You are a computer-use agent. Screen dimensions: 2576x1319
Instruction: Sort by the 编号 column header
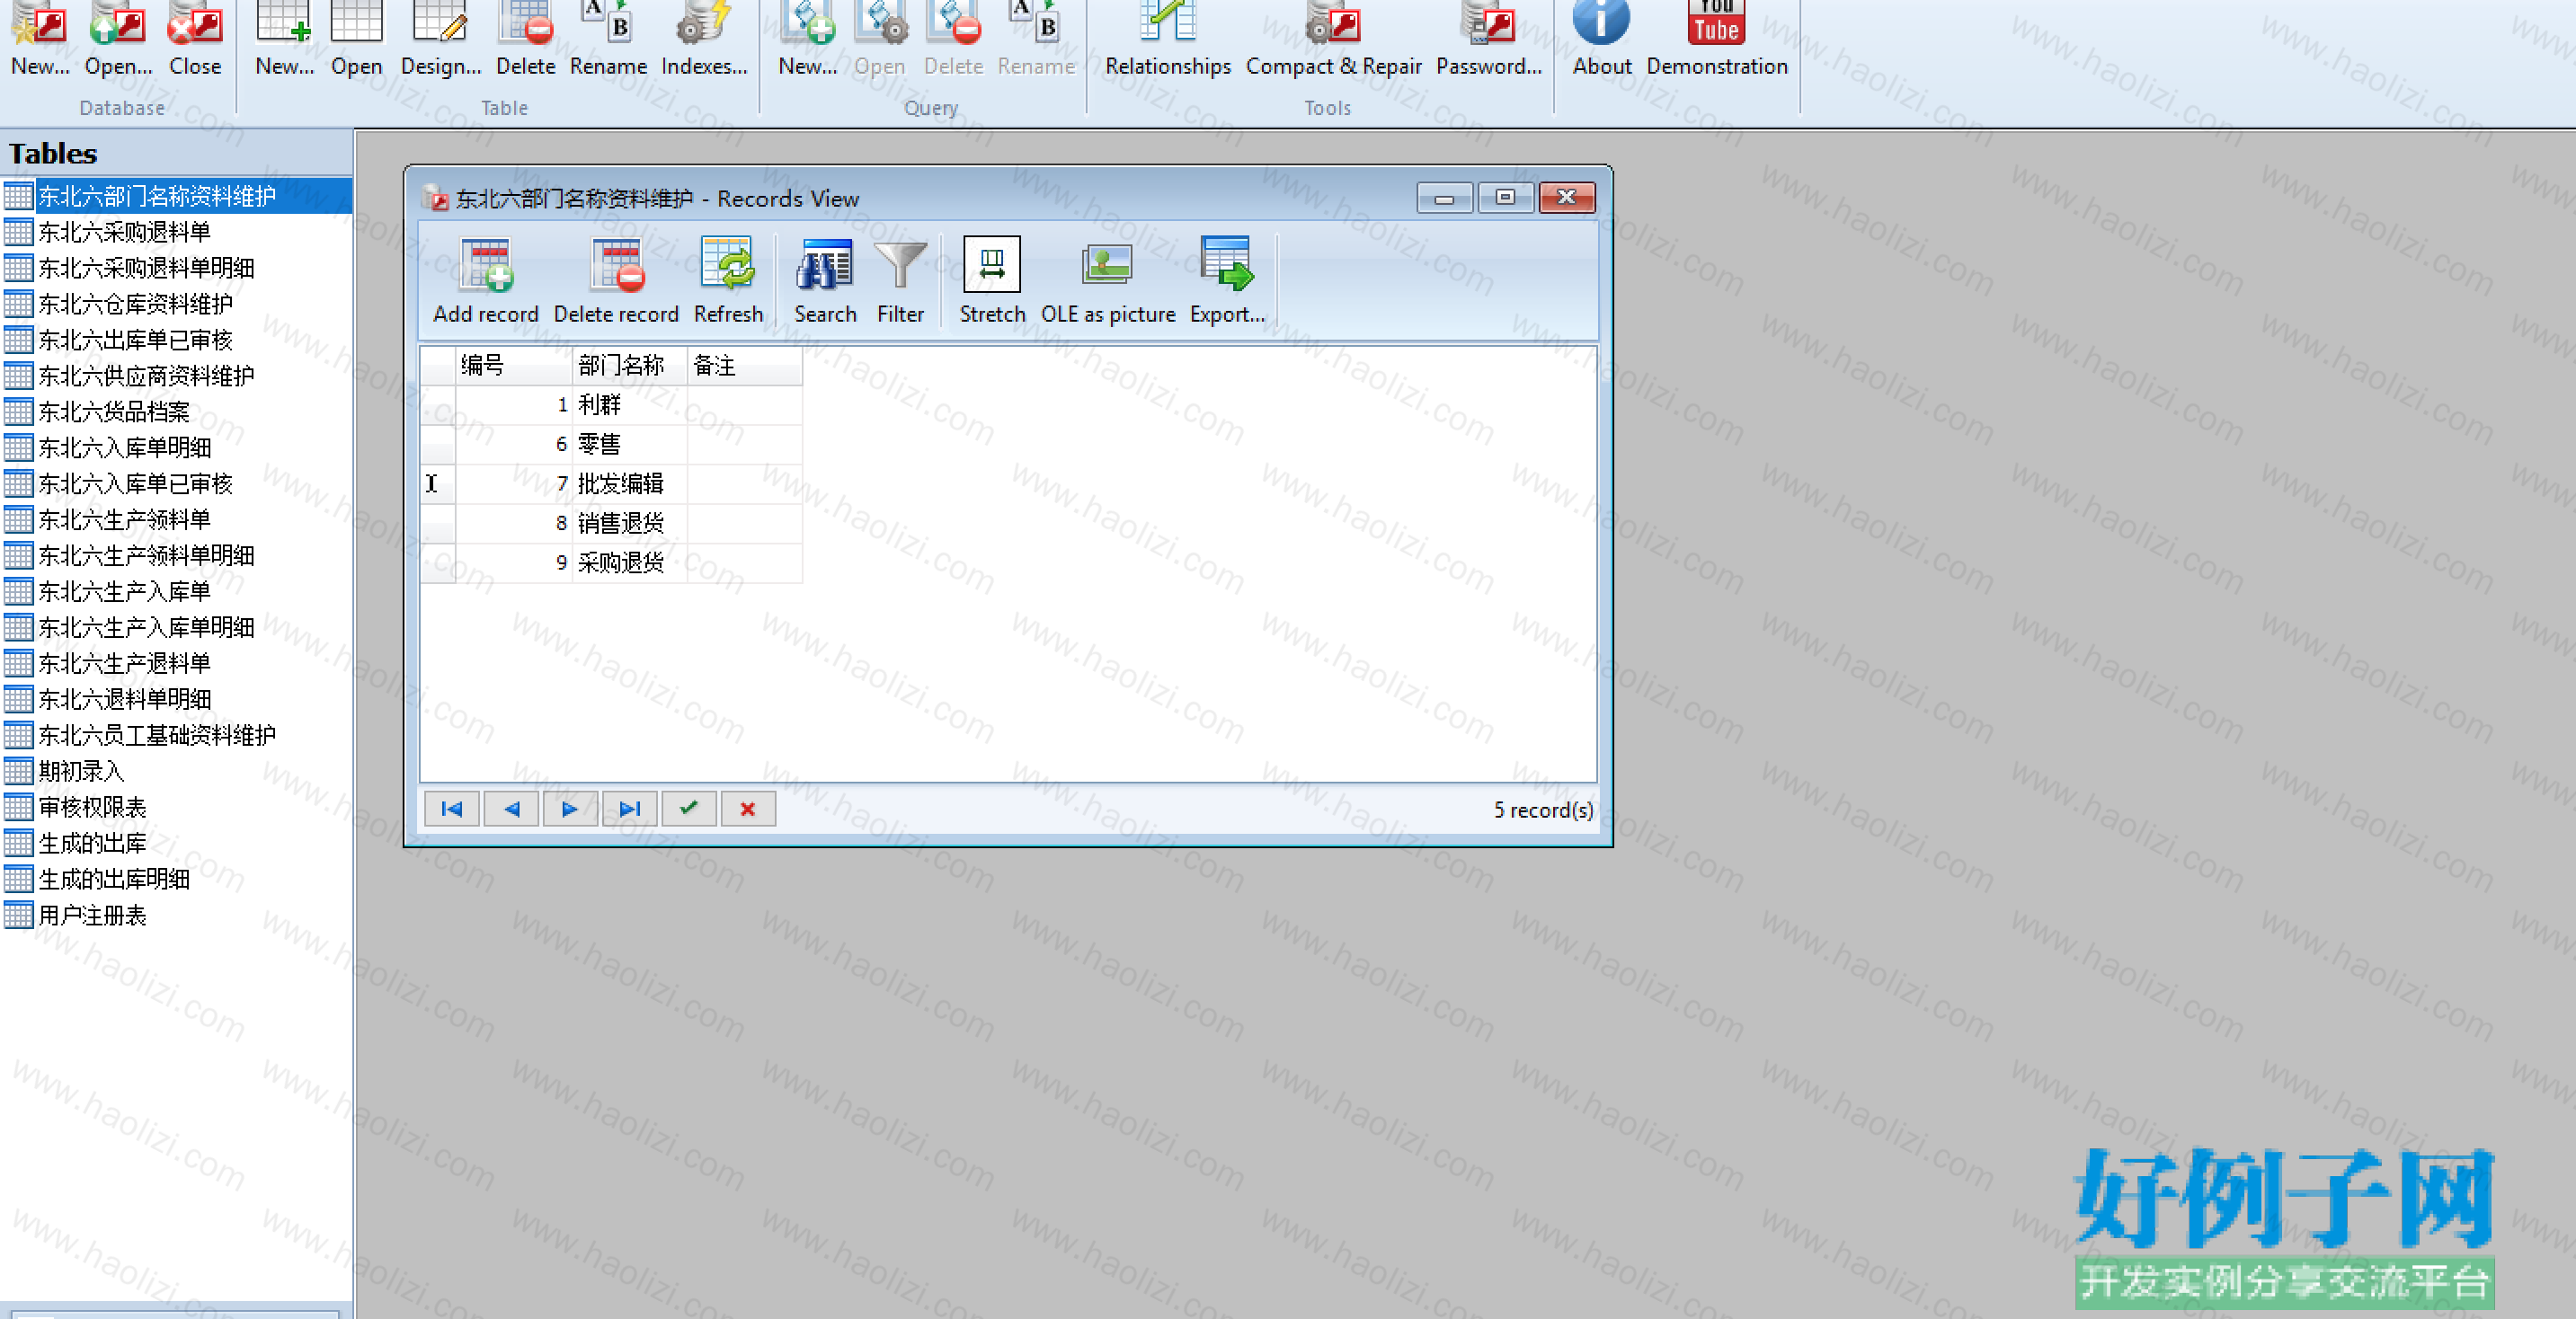[514, 366]
